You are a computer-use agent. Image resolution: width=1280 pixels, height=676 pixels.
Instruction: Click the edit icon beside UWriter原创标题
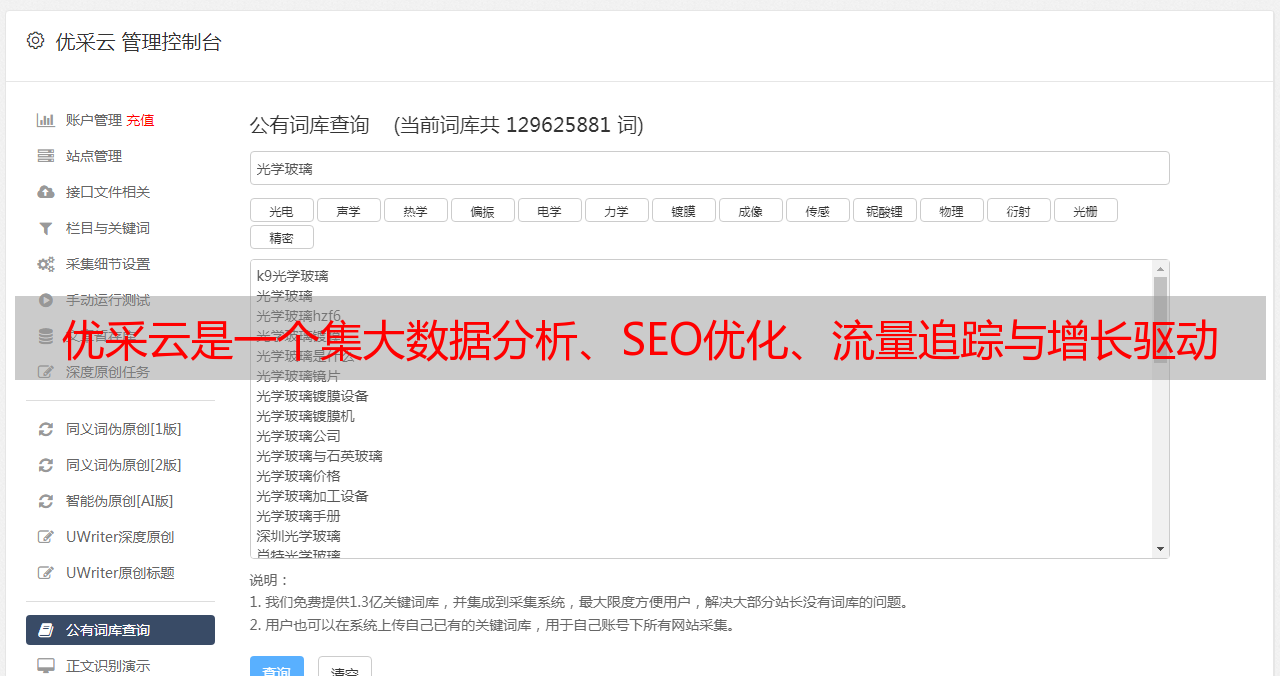(45, 573)
